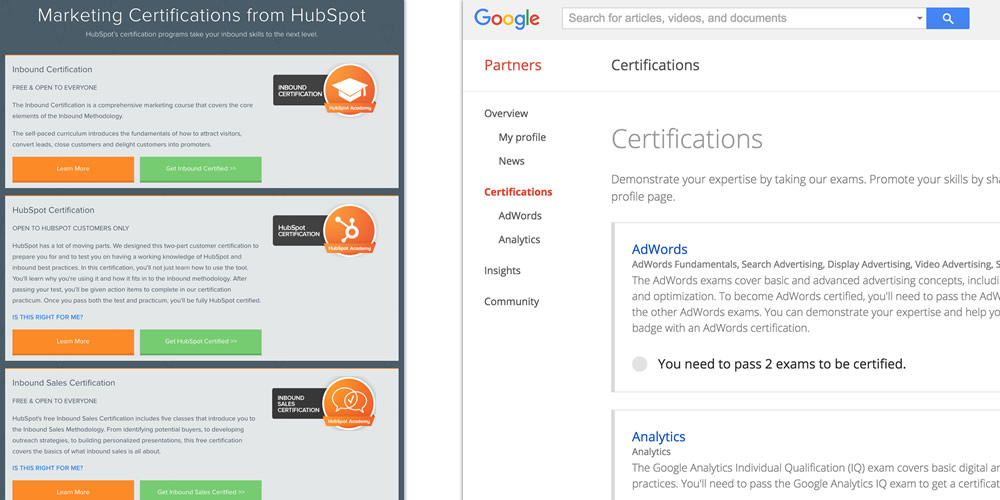Click Learn More under Inbound Sales Certification
Image resolution: width=1000 pixels, height=500 pixels.
73,490
